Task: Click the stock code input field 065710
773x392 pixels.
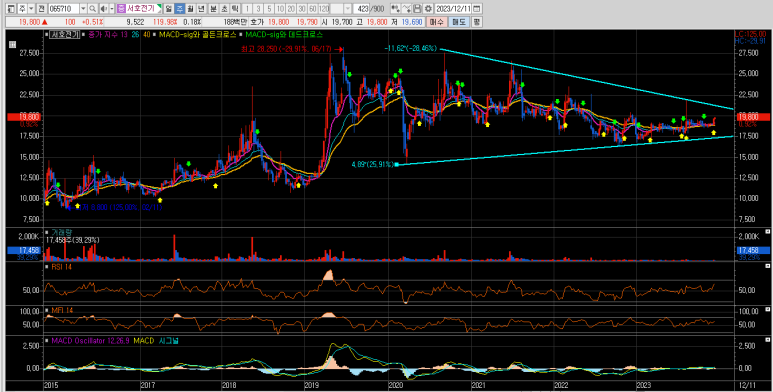Action: [x=63, y=9]
